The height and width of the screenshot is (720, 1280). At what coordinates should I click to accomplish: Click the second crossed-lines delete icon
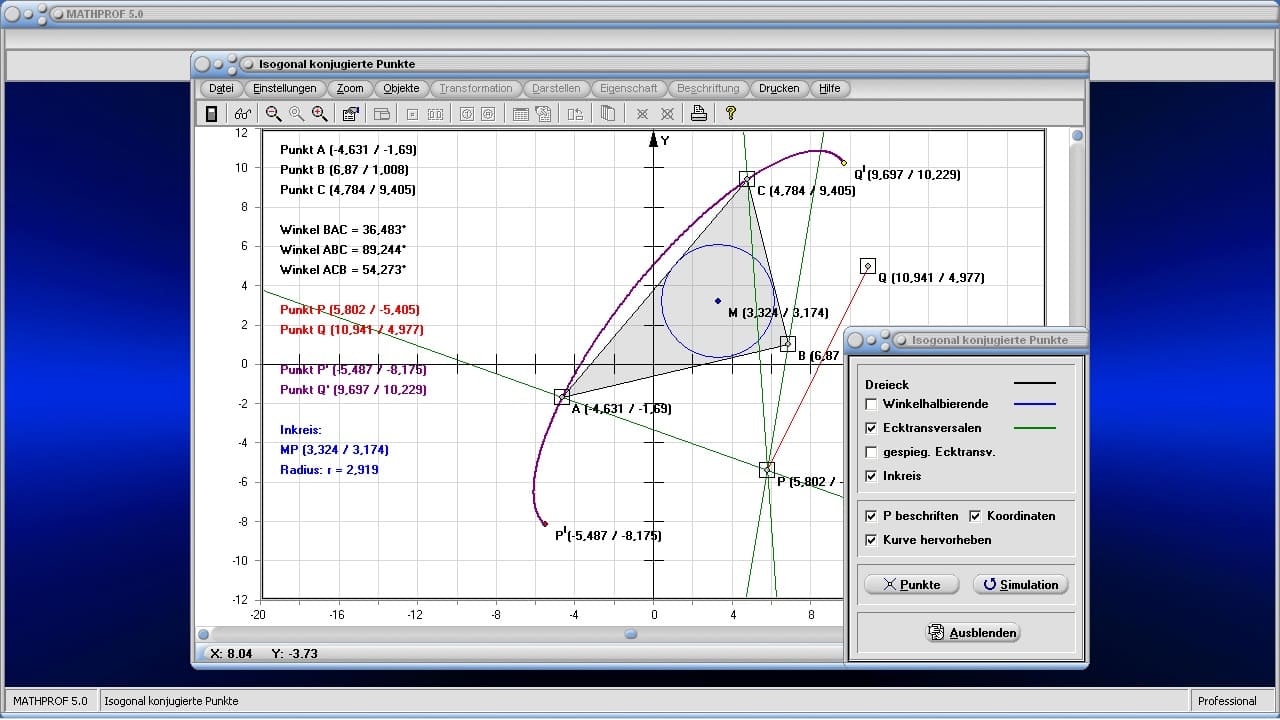tap(667, 114)
